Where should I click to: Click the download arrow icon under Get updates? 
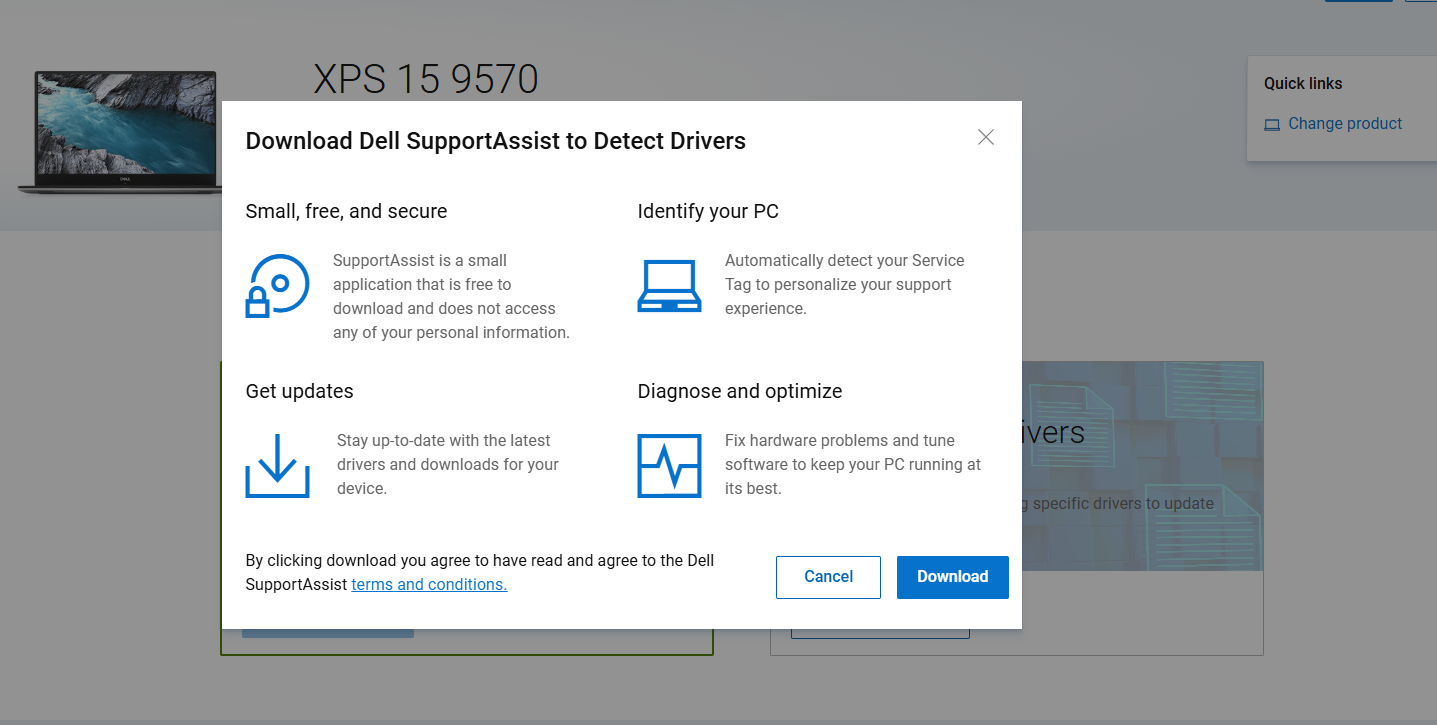[x=277, y=466]
